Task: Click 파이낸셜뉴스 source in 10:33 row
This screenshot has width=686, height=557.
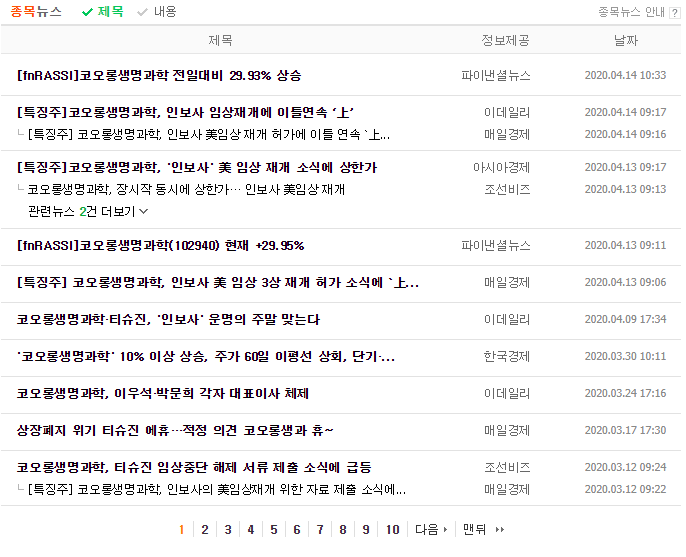Action: [x=496, y=76]
